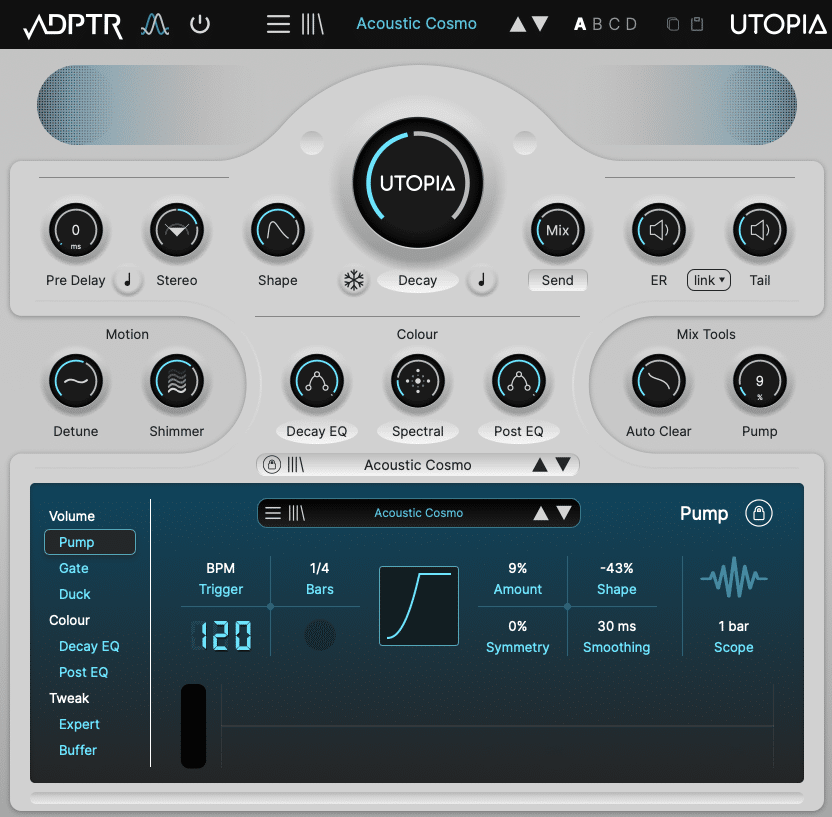The width and height of the screenshot is (832, 817).
Task: Click the Auto Clear knob
Action: [x=658, y=381]
